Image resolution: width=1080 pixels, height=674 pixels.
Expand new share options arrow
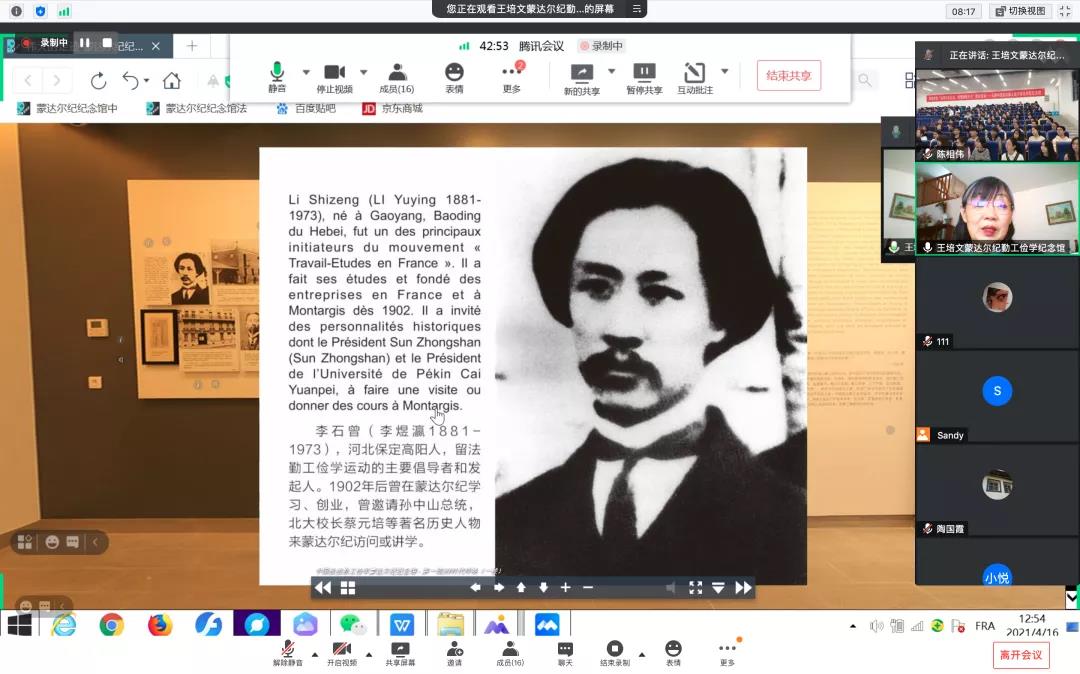[x=611, y=72]
